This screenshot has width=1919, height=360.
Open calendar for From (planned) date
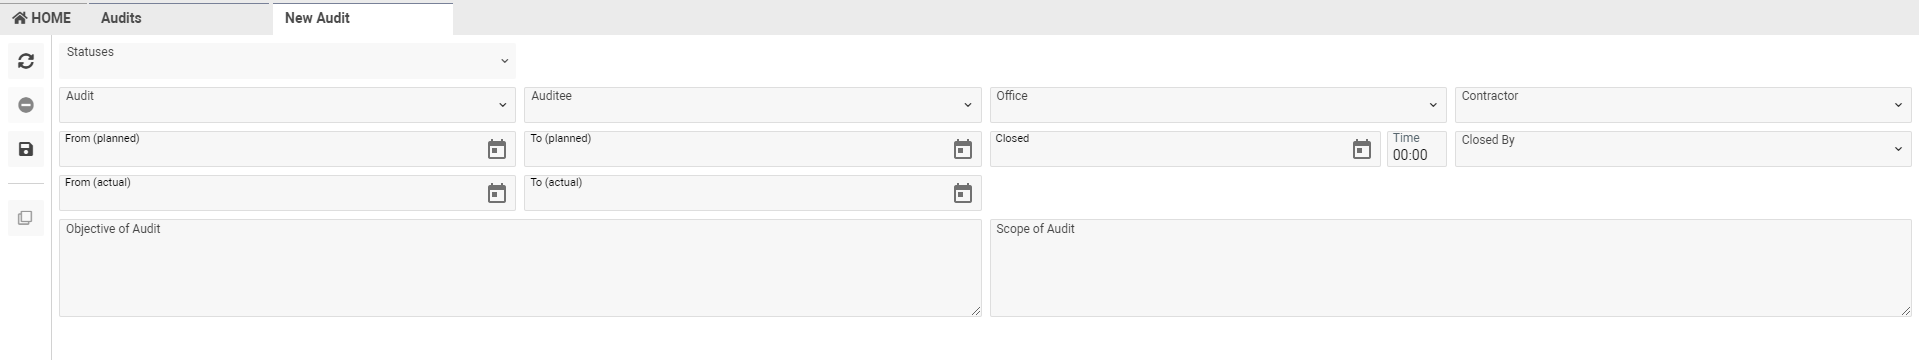pyautogui.click(x=497, y=149)
